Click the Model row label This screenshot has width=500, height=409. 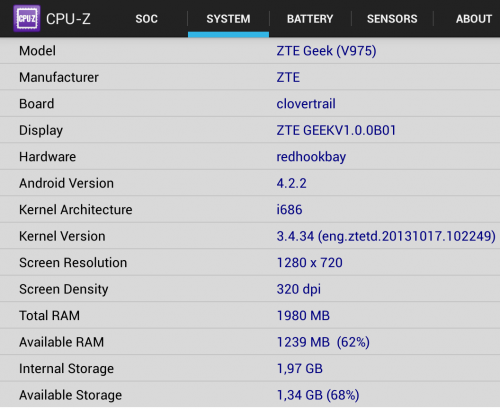(37, 51)
